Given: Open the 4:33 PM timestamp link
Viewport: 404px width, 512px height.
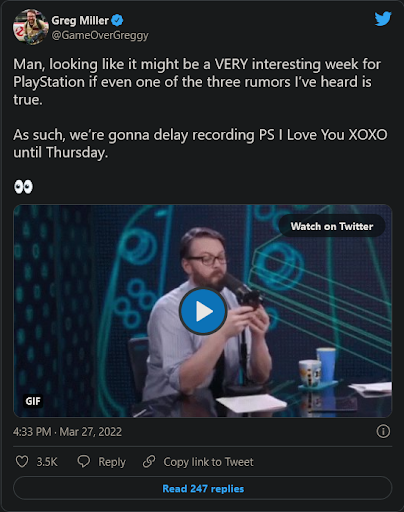Looking at the screenshot, I should coord(32,432).
